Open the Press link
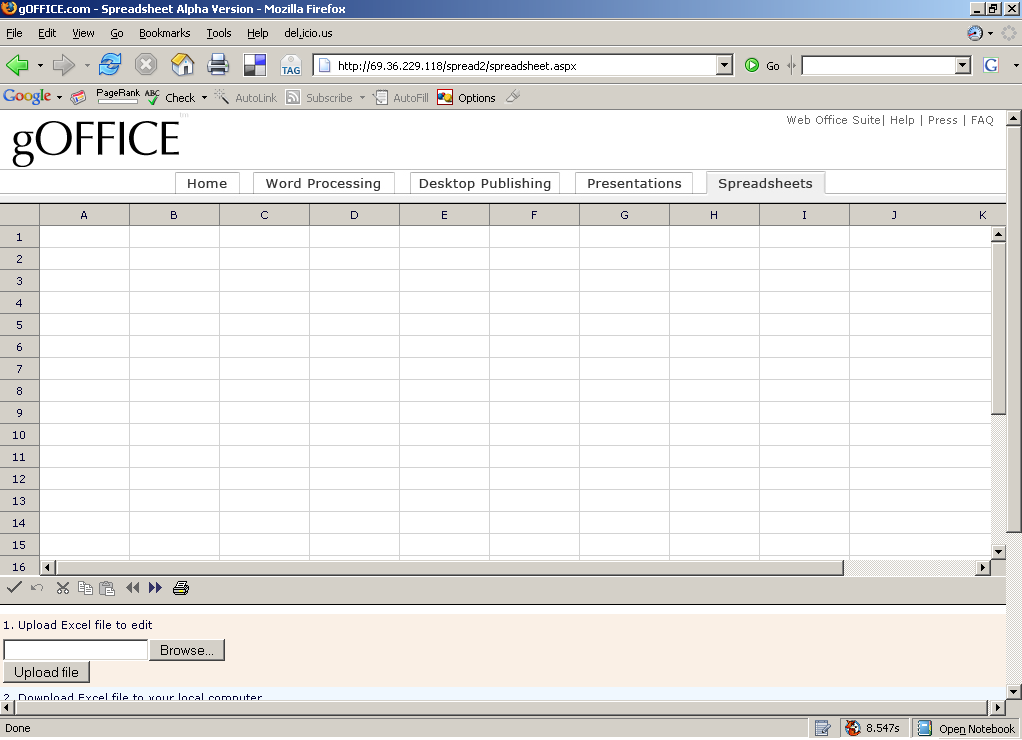The height and width of the screenshot is (740, 1022). (942, 120)
